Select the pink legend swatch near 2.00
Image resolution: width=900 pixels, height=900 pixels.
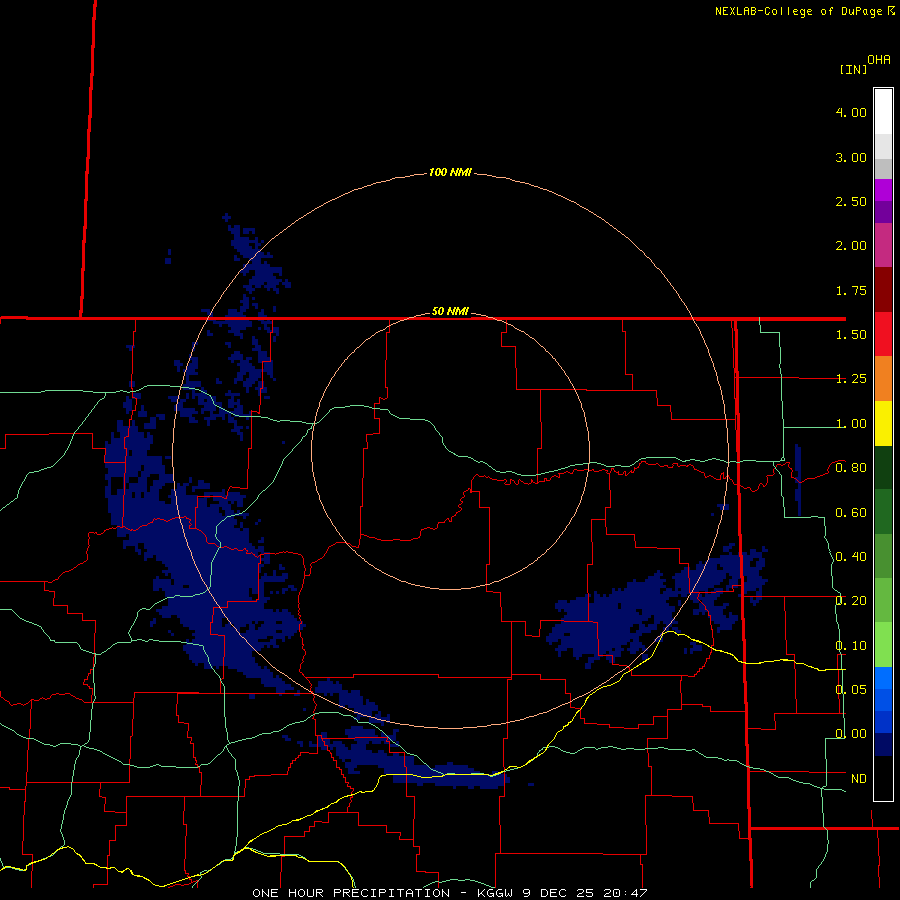click(883, 246)
